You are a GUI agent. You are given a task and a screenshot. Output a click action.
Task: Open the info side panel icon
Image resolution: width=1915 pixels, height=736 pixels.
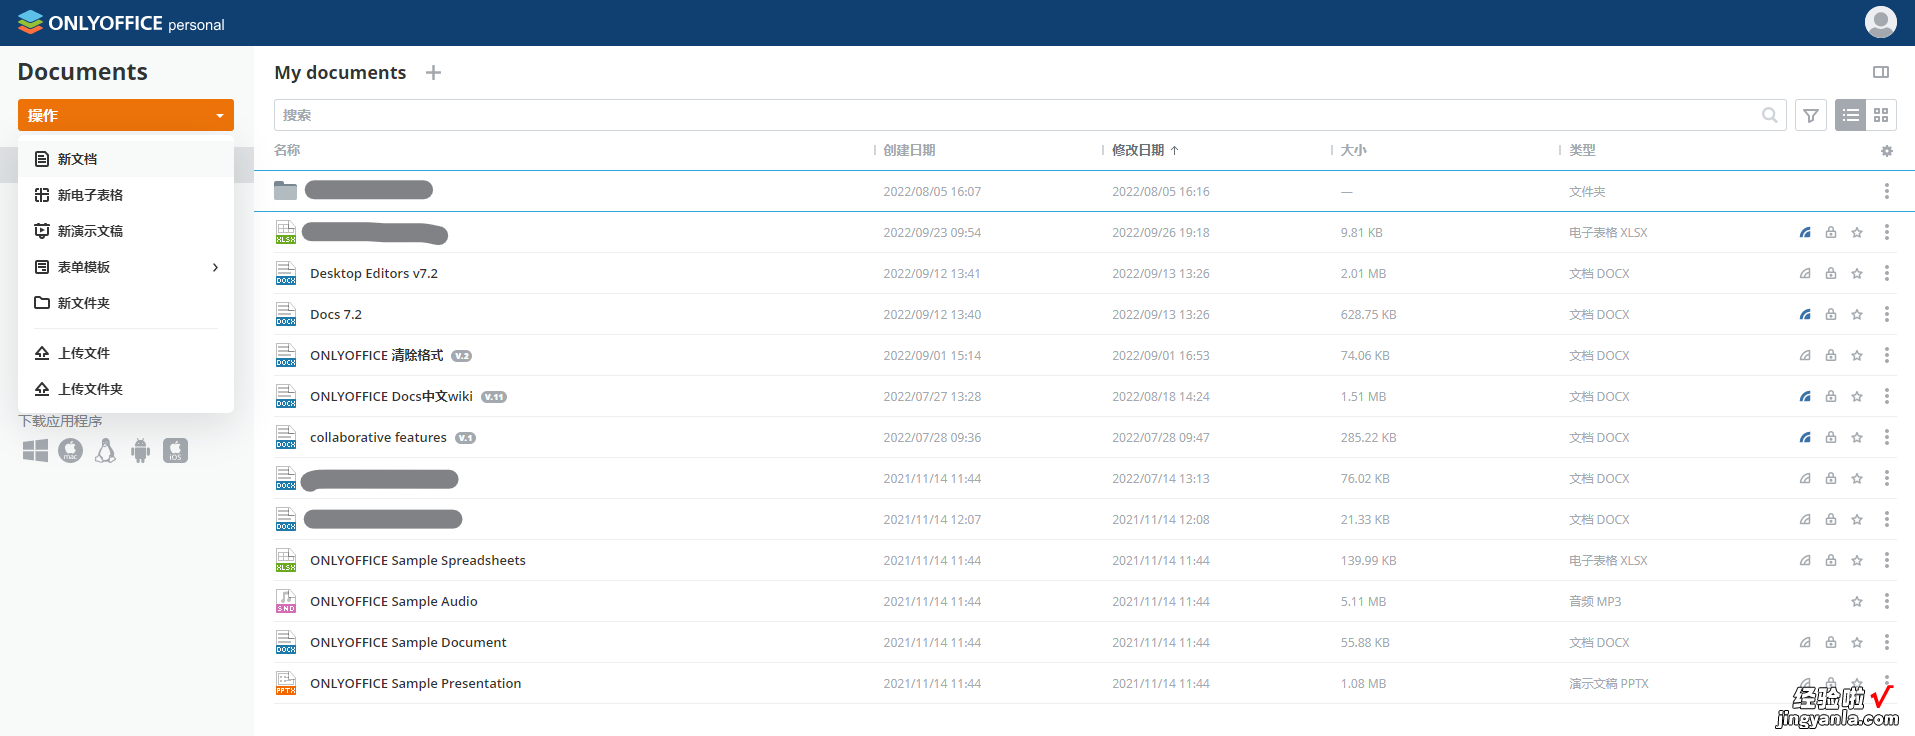coord(1880,72)
